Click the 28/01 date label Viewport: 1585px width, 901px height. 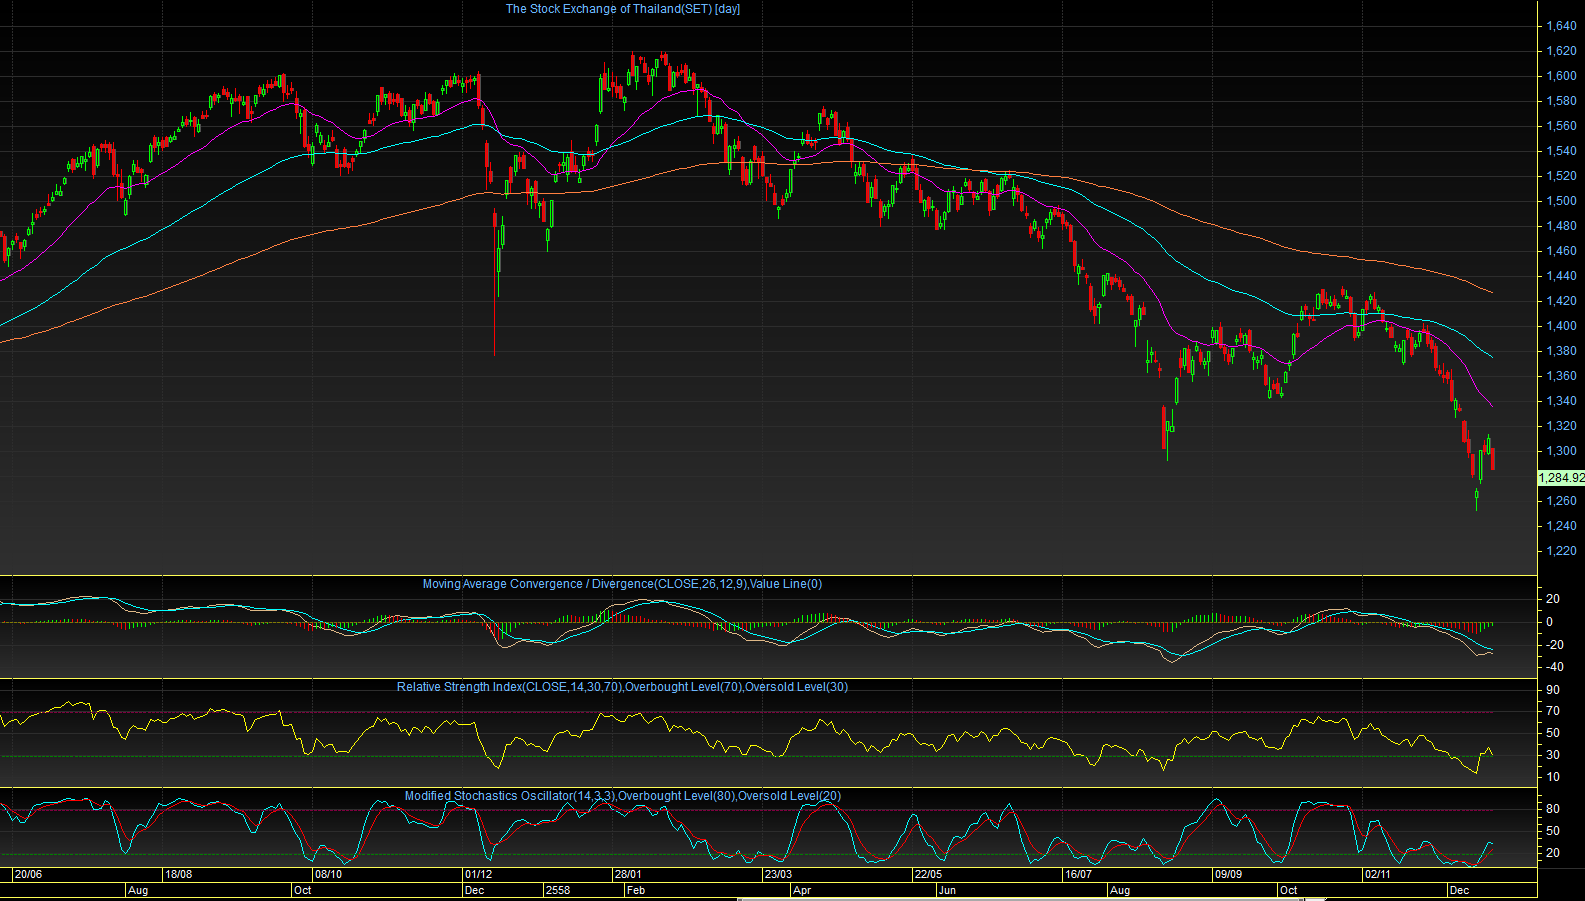(x=628, y=874)
